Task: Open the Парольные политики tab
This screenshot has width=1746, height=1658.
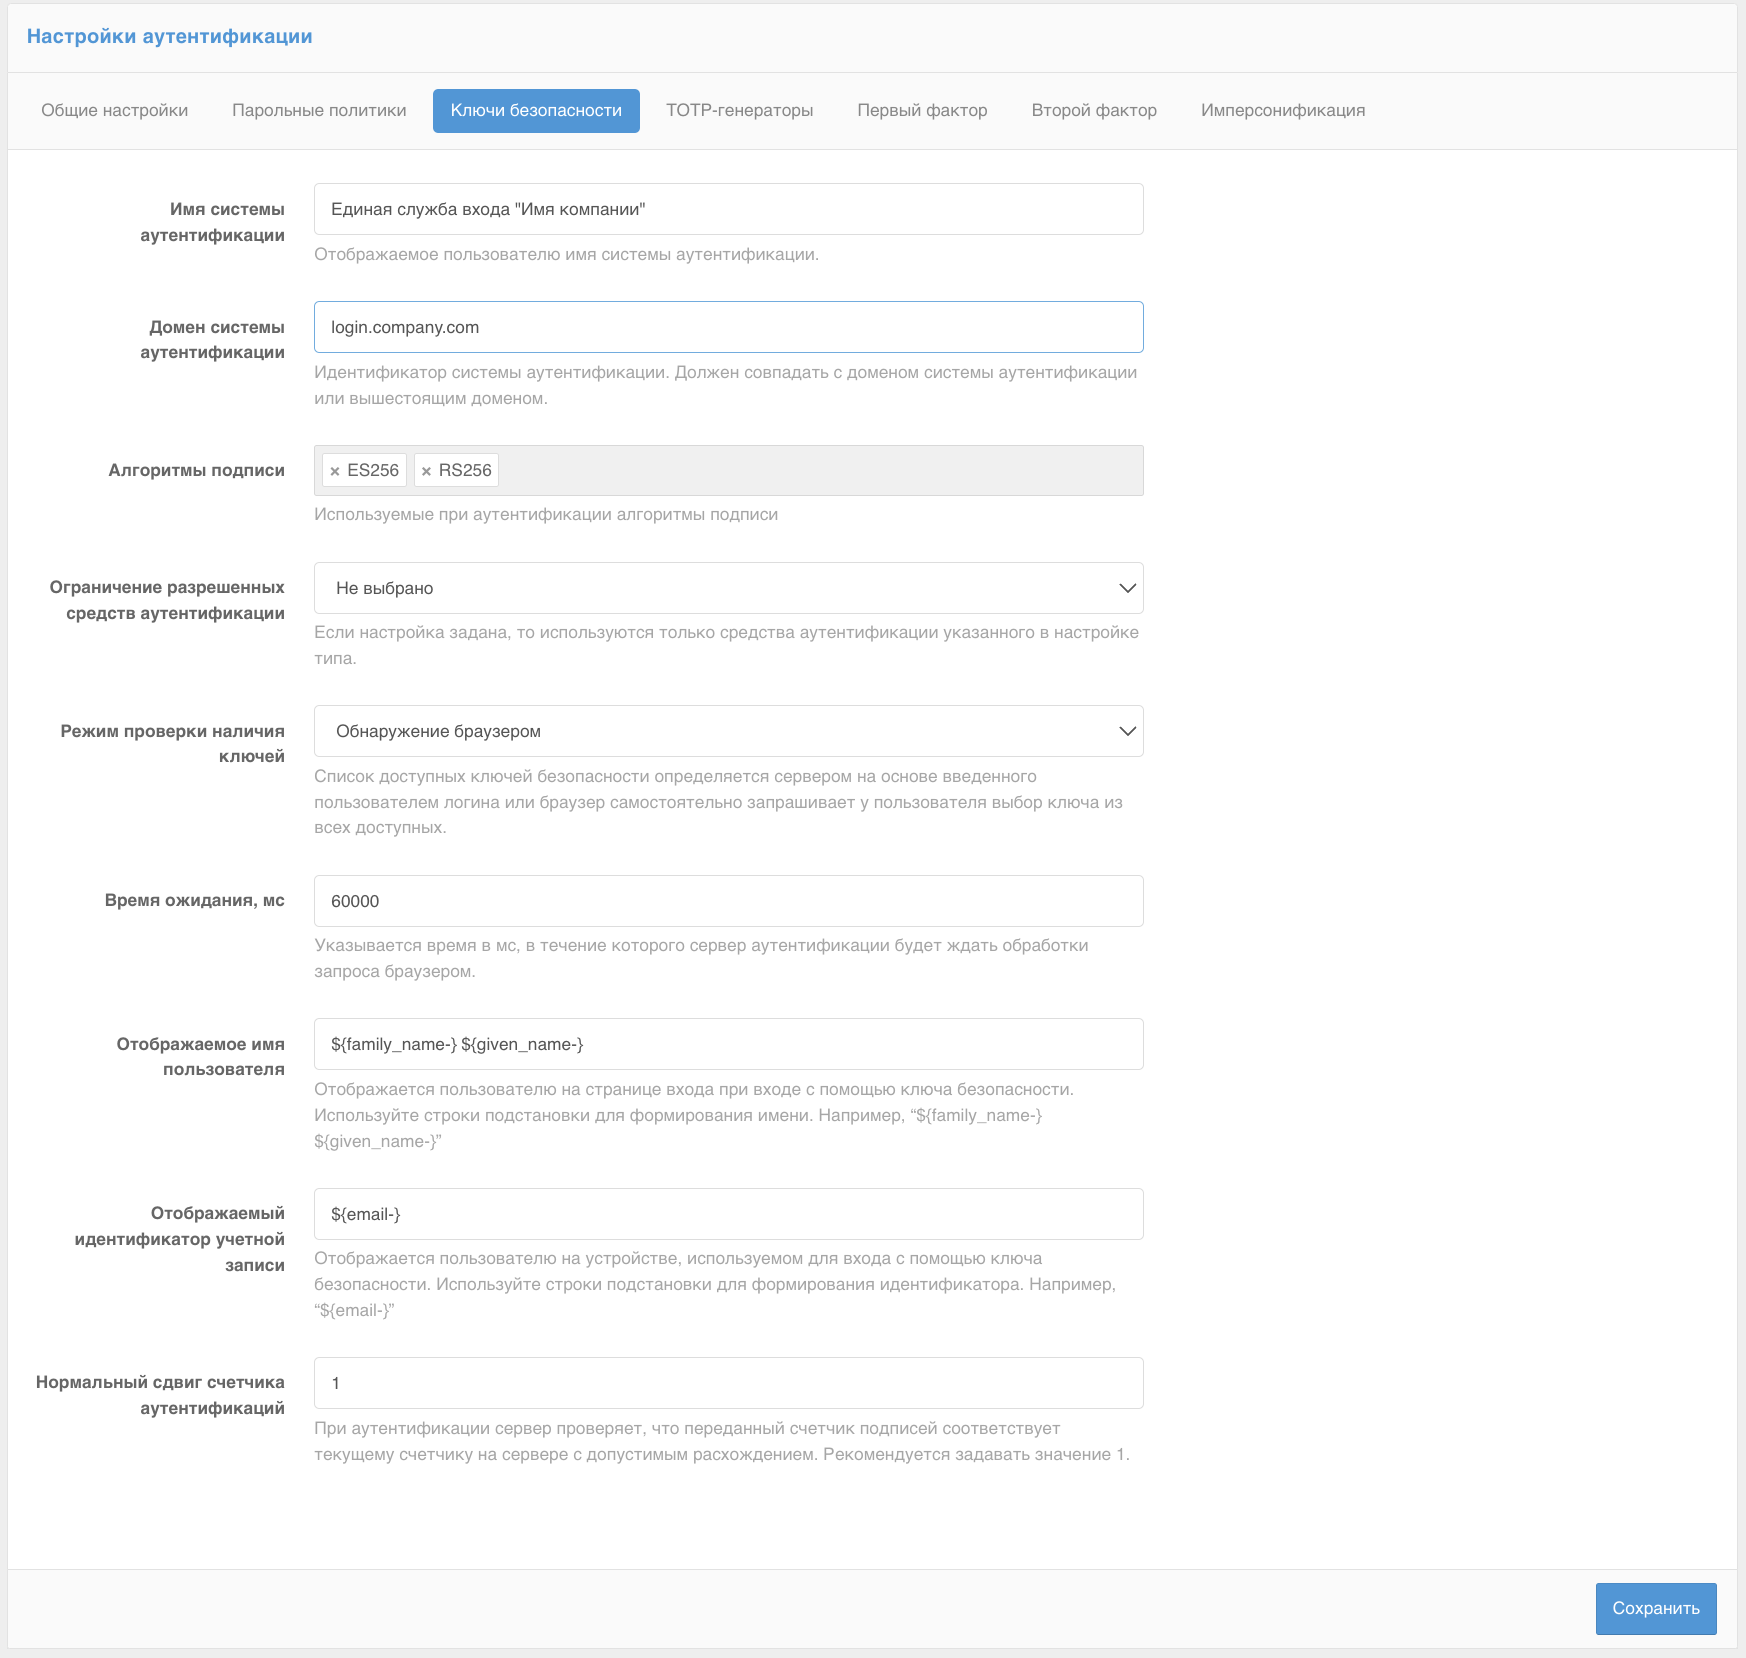Action: tap(319, 110)
